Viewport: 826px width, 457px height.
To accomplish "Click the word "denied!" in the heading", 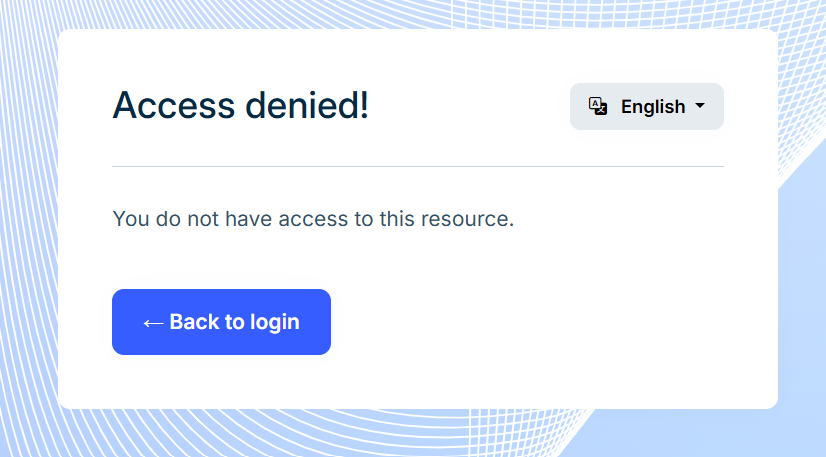I will coord(307,105).
